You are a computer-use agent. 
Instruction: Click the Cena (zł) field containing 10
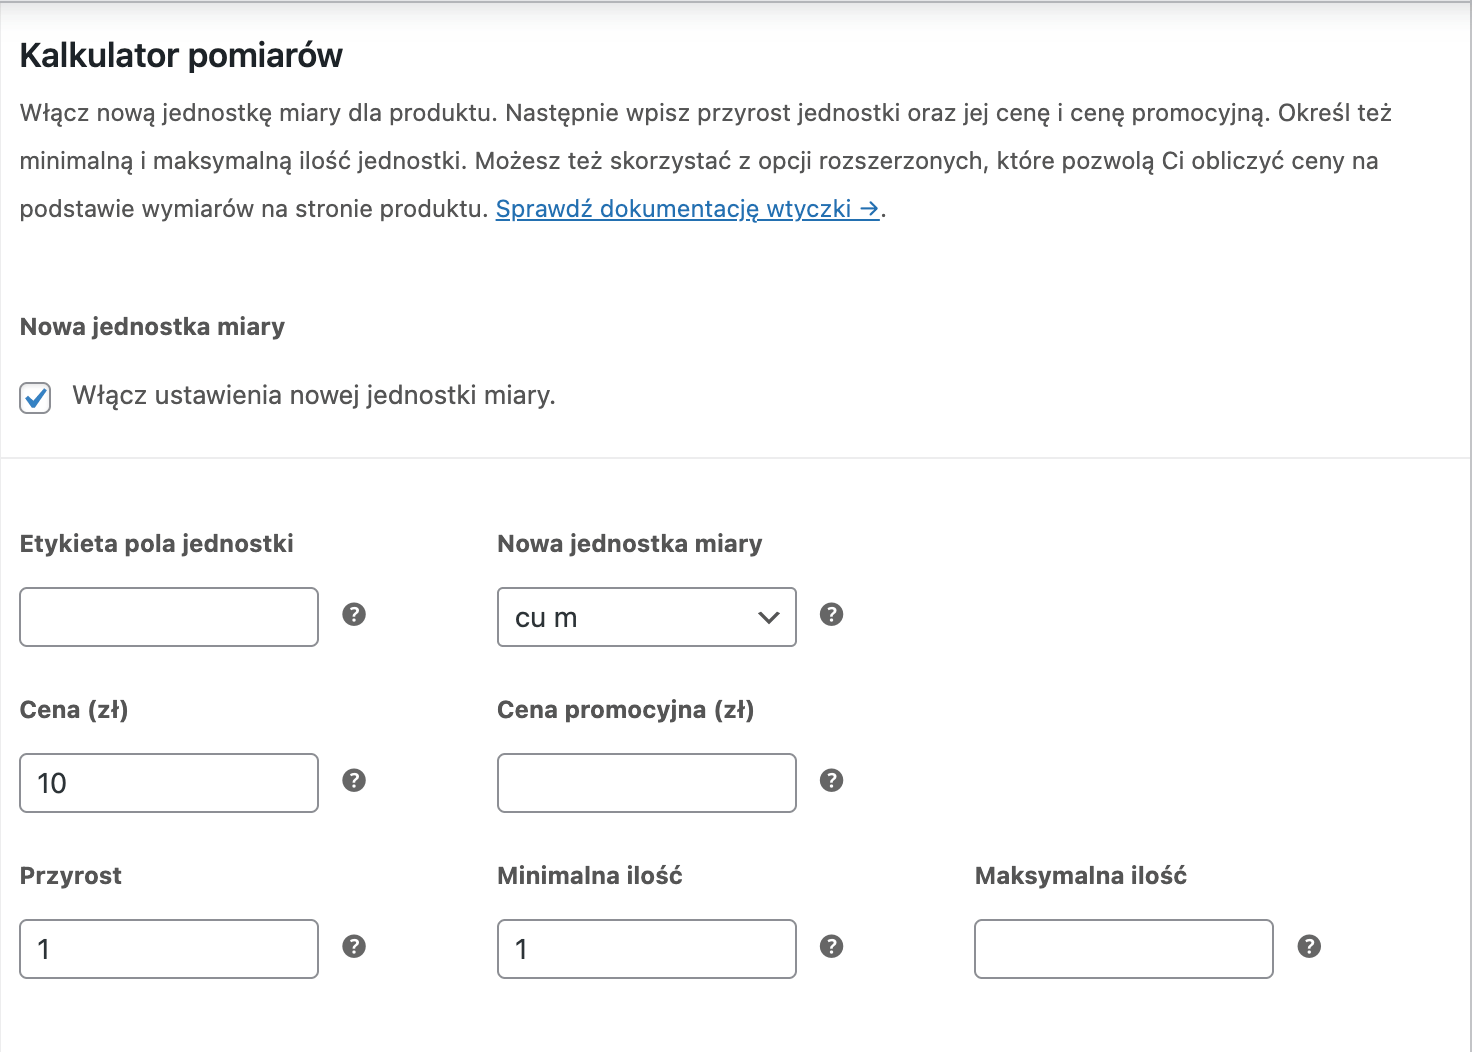(169, 783)
